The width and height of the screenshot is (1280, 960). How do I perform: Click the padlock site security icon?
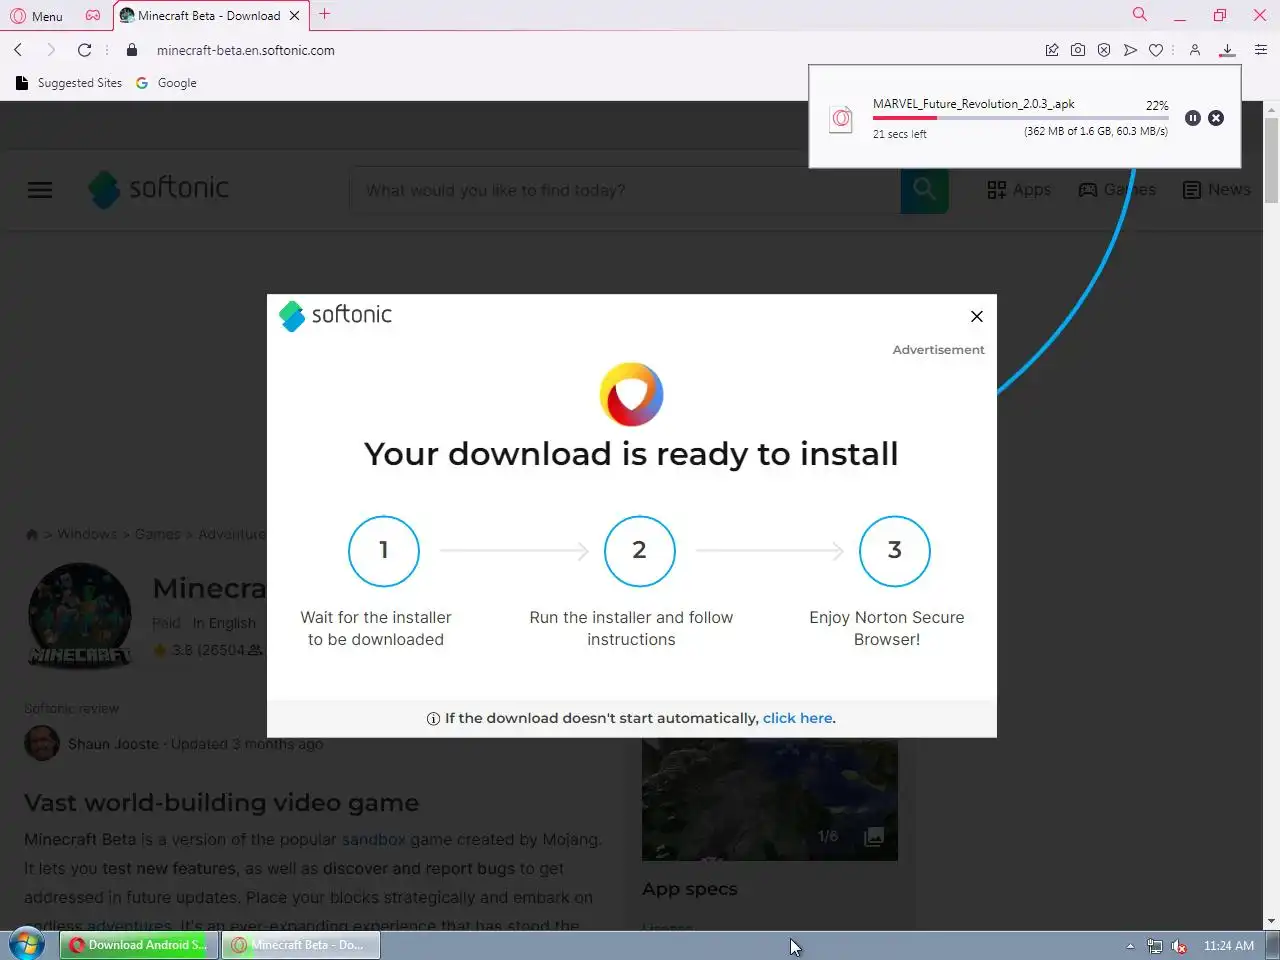click(x=132, y=50)
